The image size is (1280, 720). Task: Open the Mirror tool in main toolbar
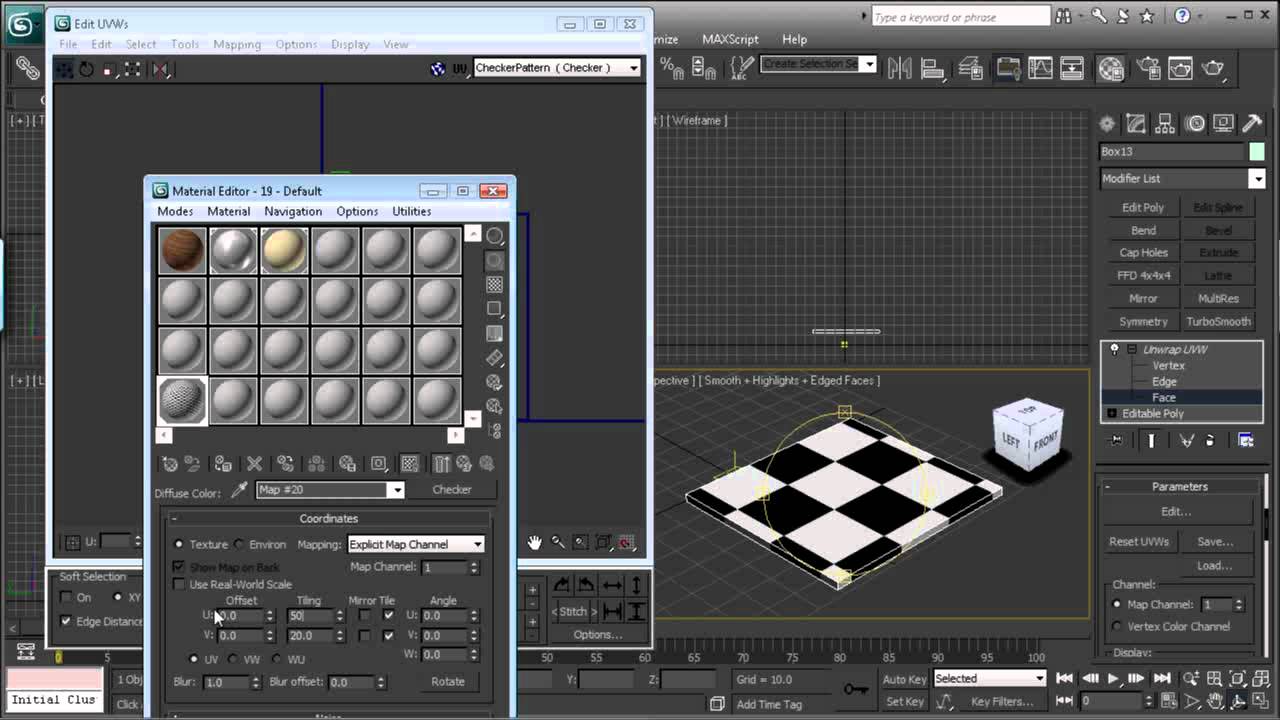pos(898,68)
